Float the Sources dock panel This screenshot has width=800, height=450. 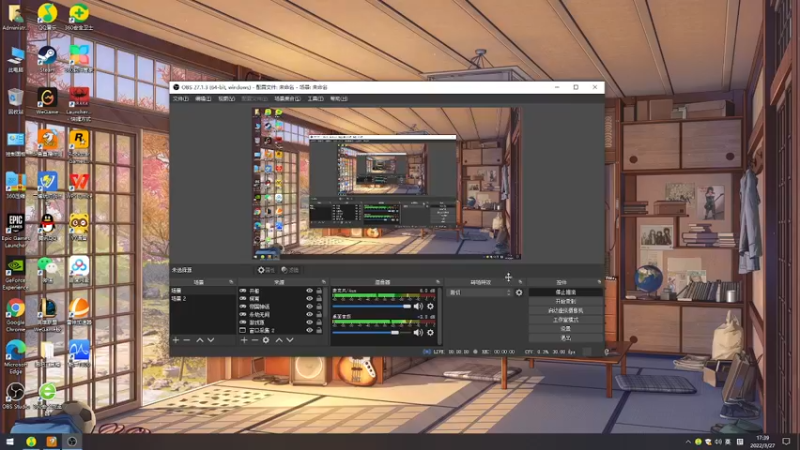[323, 282]
